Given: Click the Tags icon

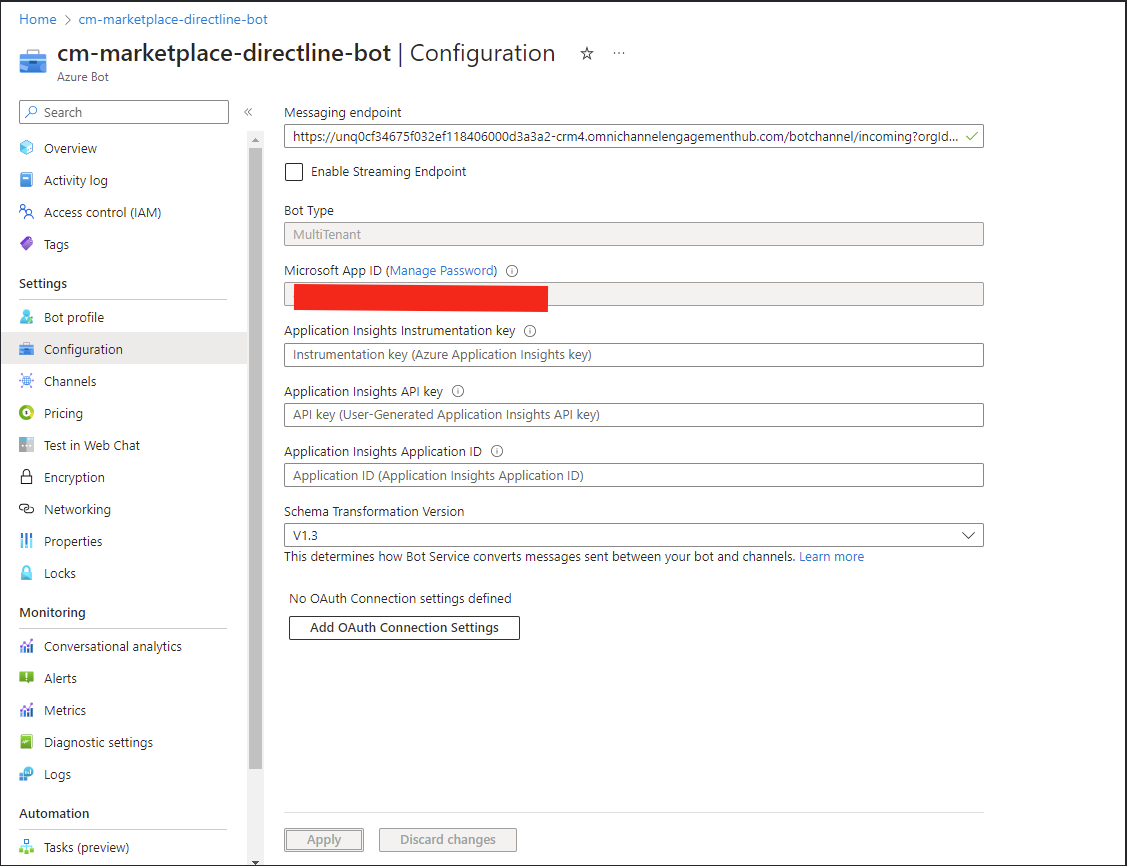Looking at the screenshot, I should point(27,244).
